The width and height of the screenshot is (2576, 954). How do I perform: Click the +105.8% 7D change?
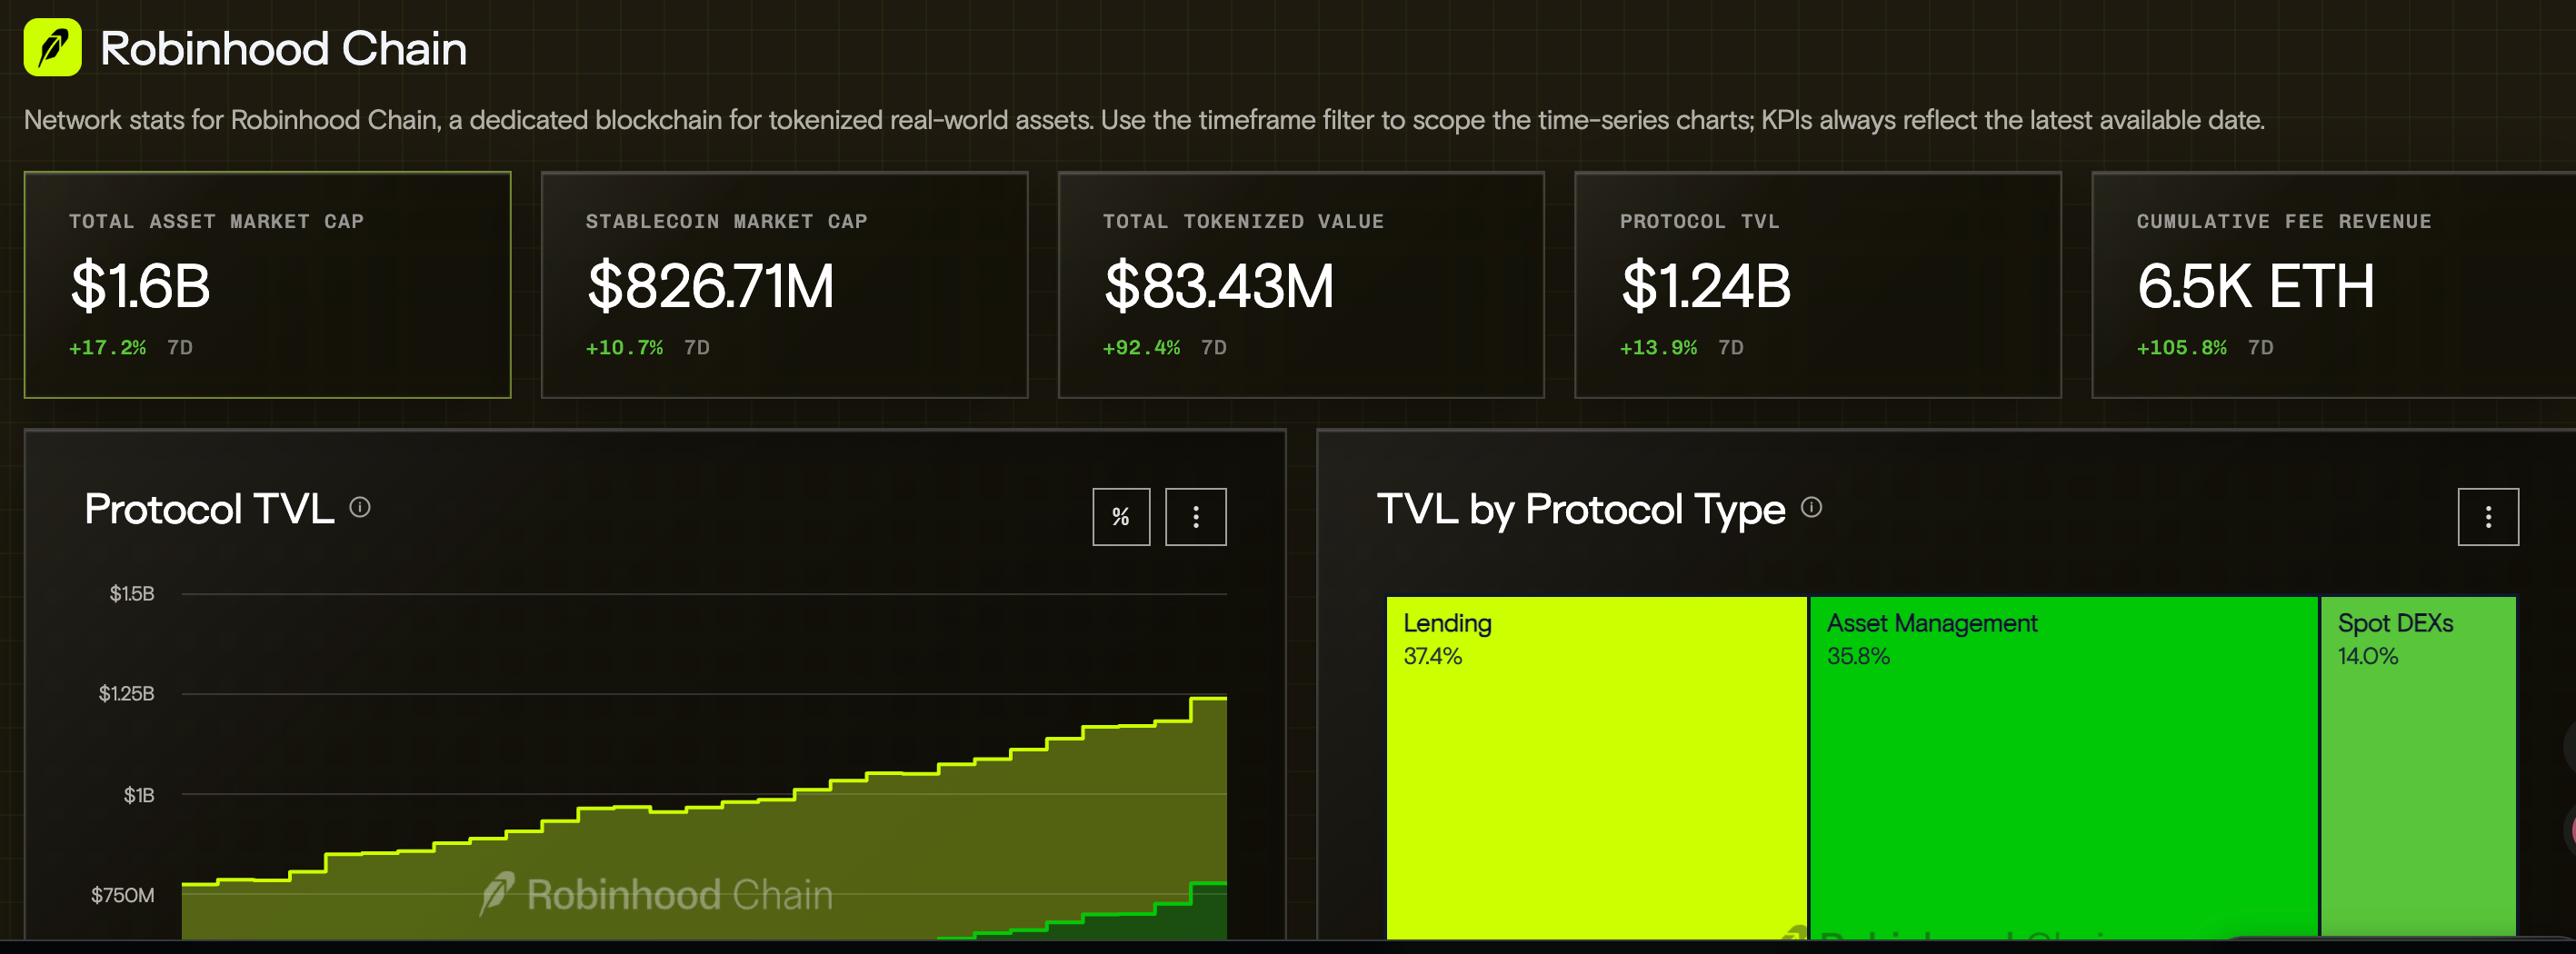pyautogui.click(x=2205, y=348)
